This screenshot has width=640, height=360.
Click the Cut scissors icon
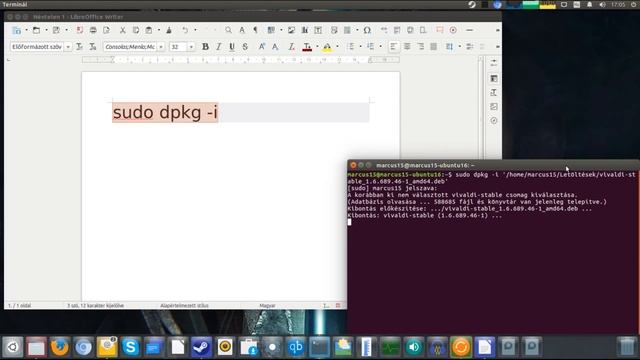click(122, 30)
